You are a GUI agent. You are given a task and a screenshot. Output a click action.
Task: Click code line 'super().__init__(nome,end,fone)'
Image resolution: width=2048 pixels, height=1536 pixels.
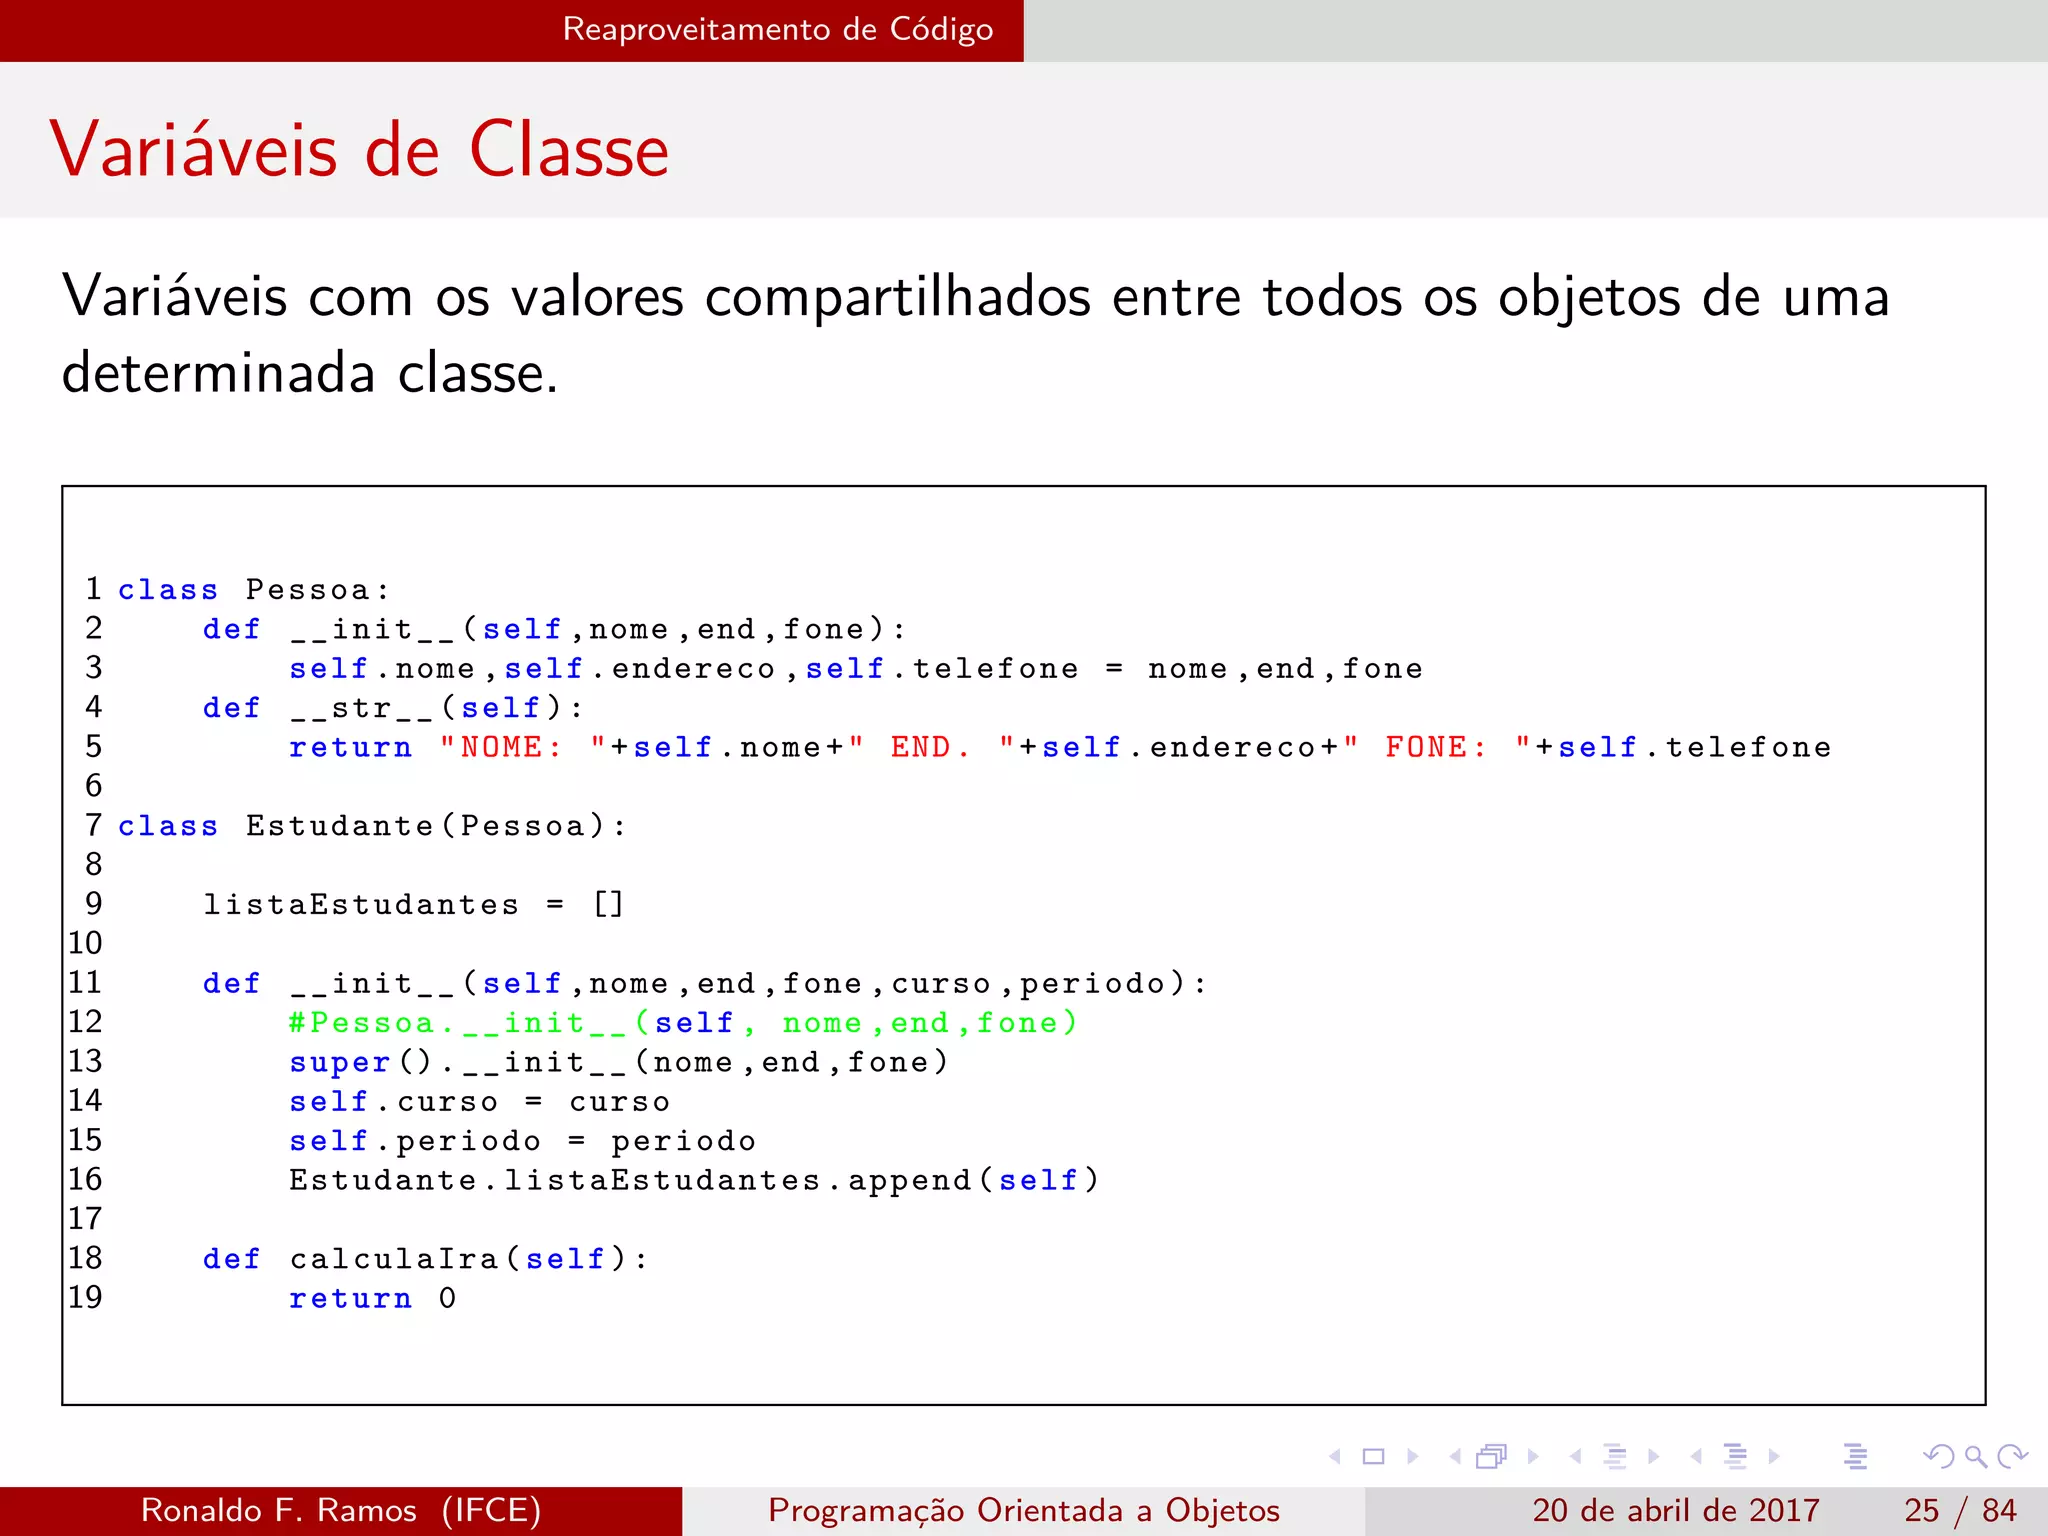tap(619, 1062)
